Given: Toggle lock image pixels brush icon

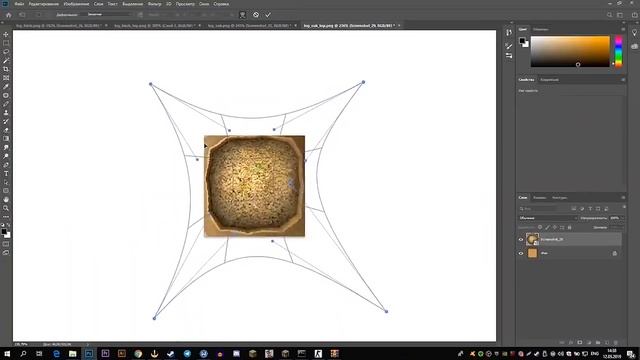Looking at the screenshot, I should 547,227.
